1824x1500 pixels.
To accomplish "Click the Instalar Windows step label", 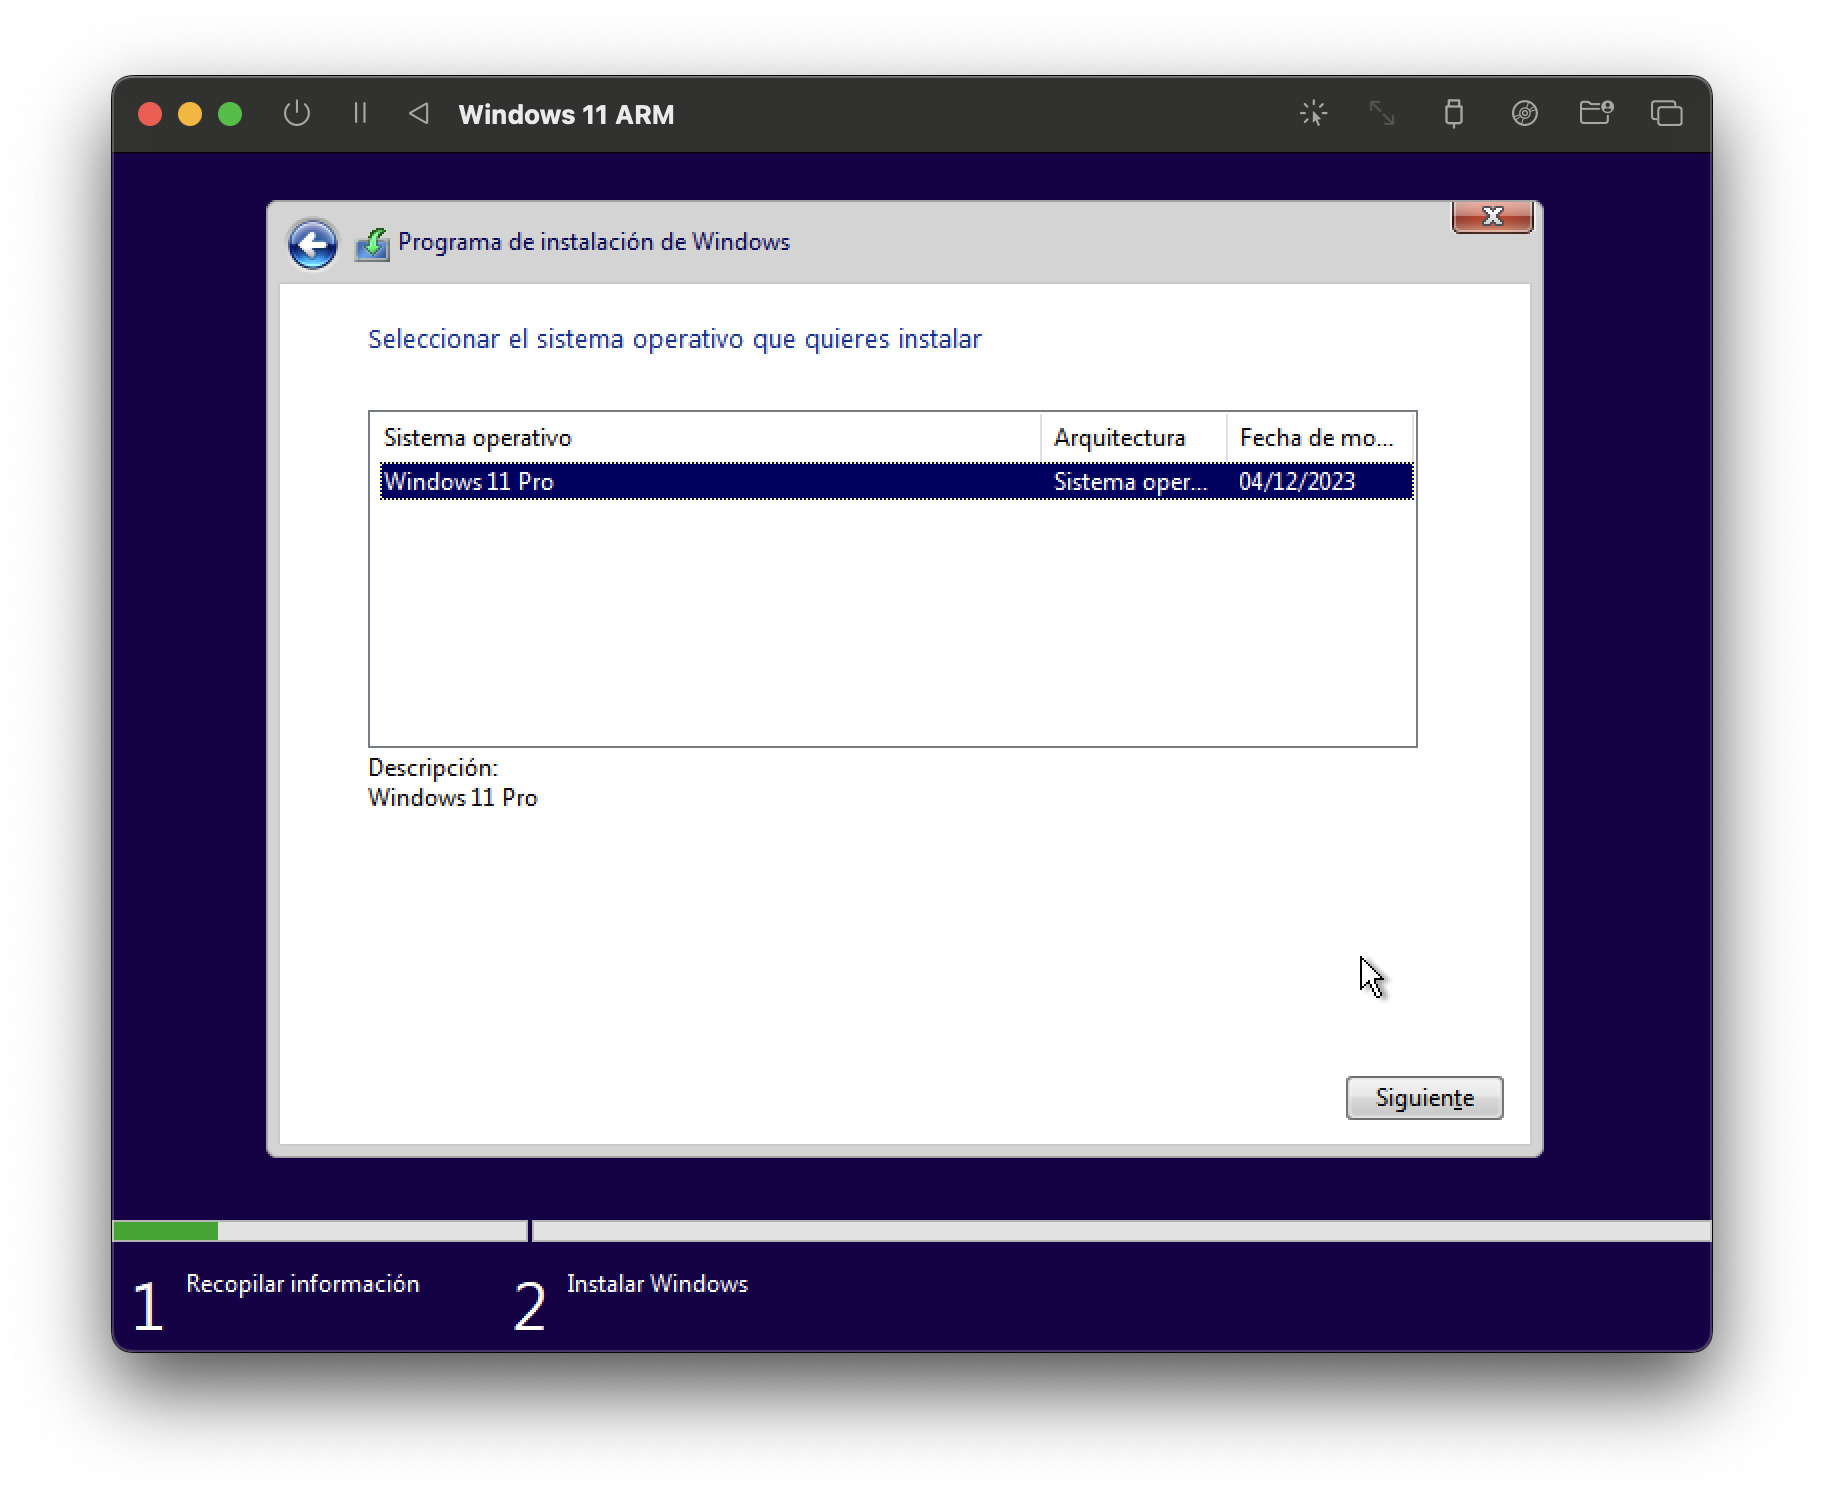I will point(657,1284).
